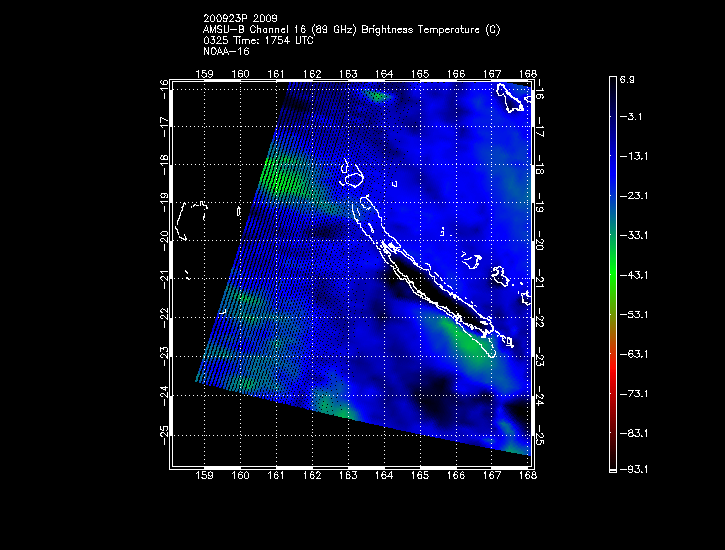
Task: Click longitude label 166 on the top axis
Action: [456, 74]
